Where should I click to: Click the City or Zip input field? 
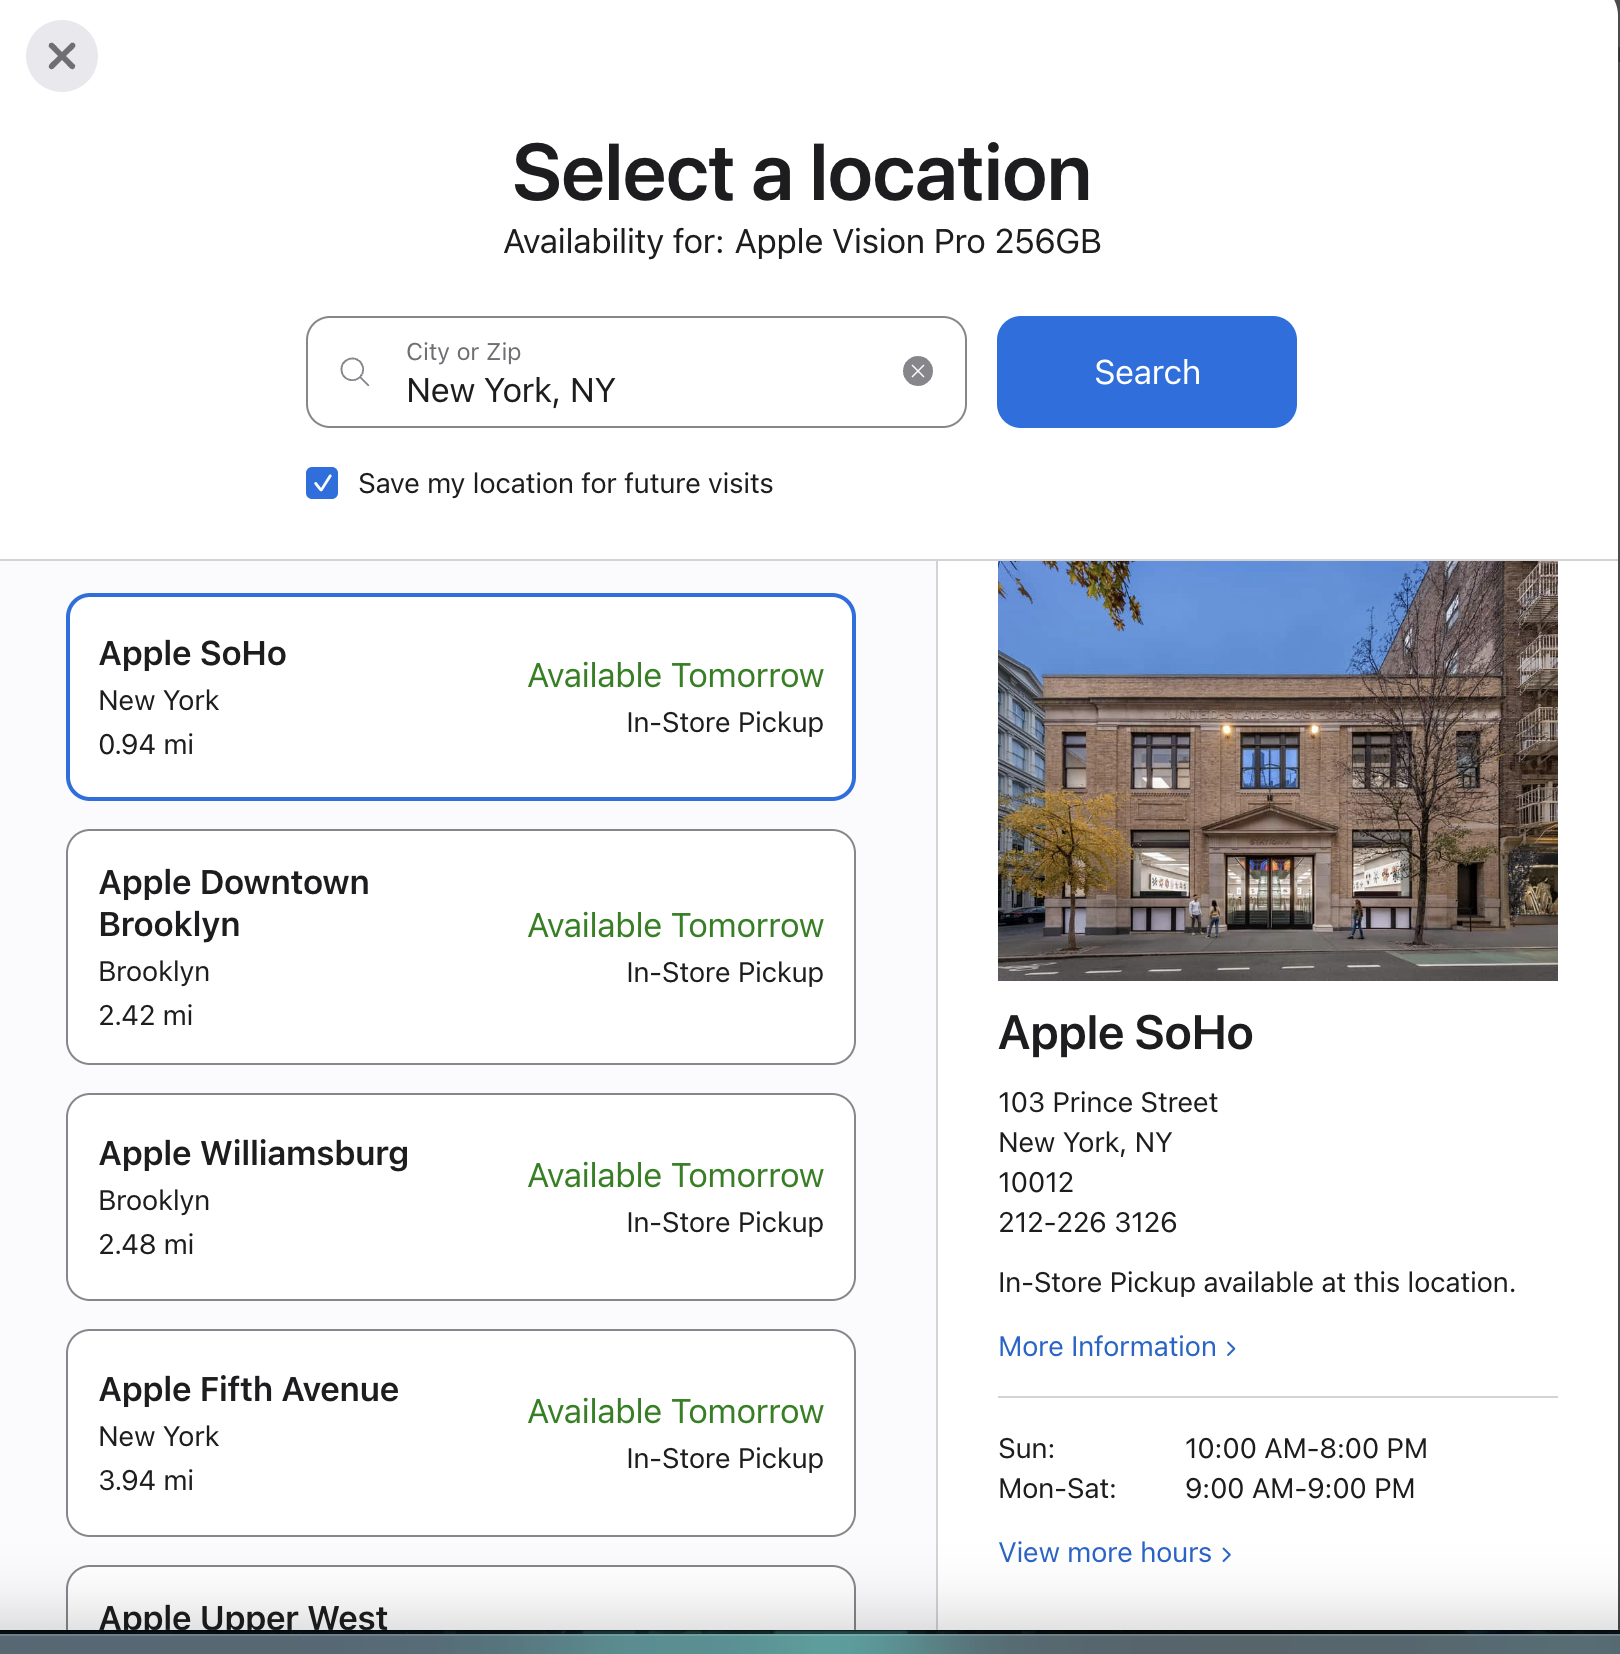click(x=636, y=372)
